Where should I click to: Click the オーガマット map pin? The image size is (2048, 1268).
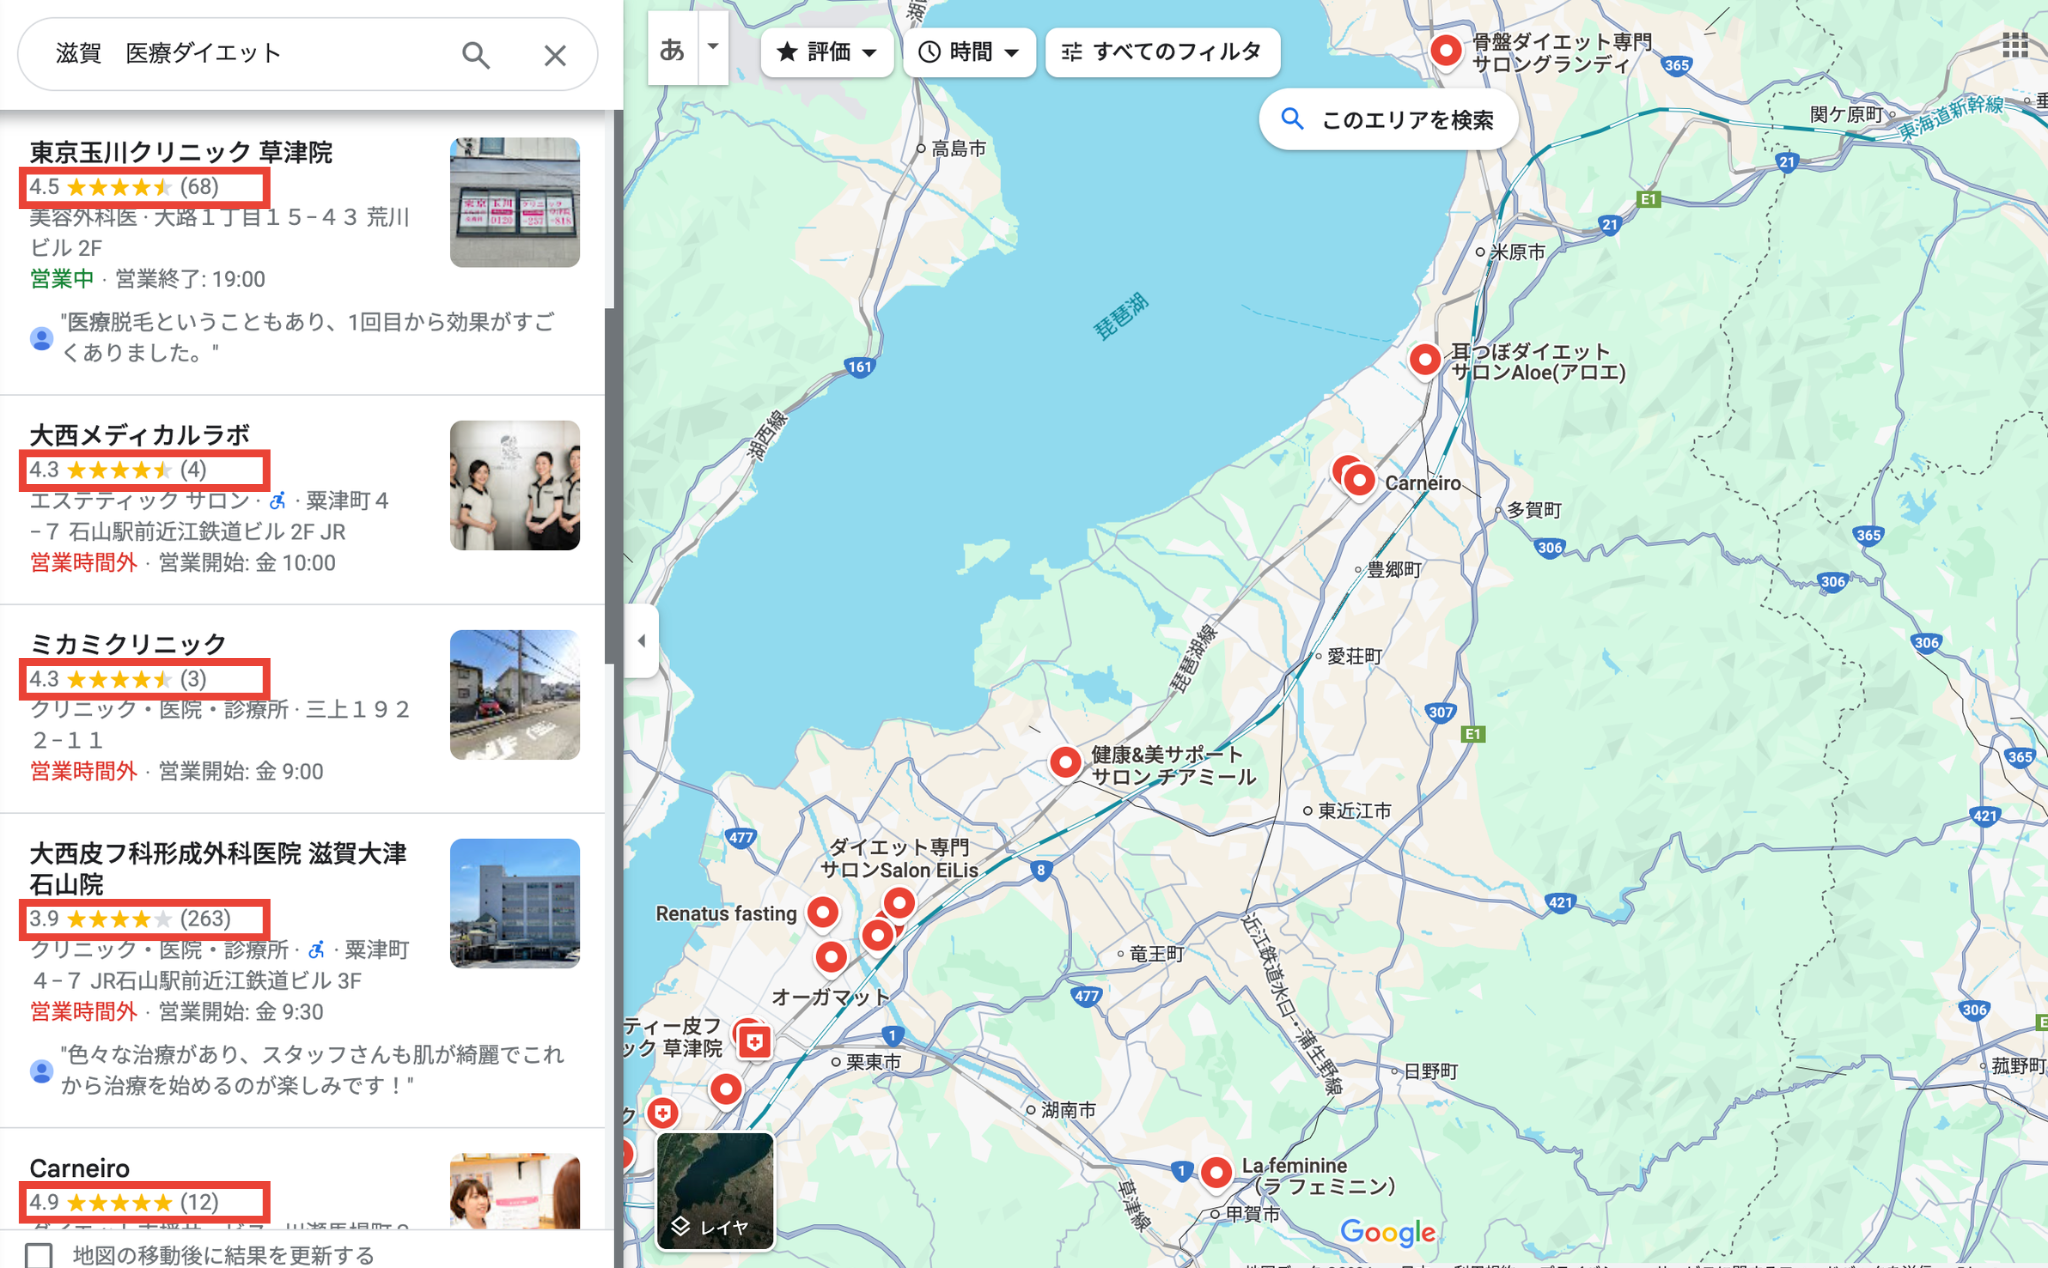click(x=831, y=957)
